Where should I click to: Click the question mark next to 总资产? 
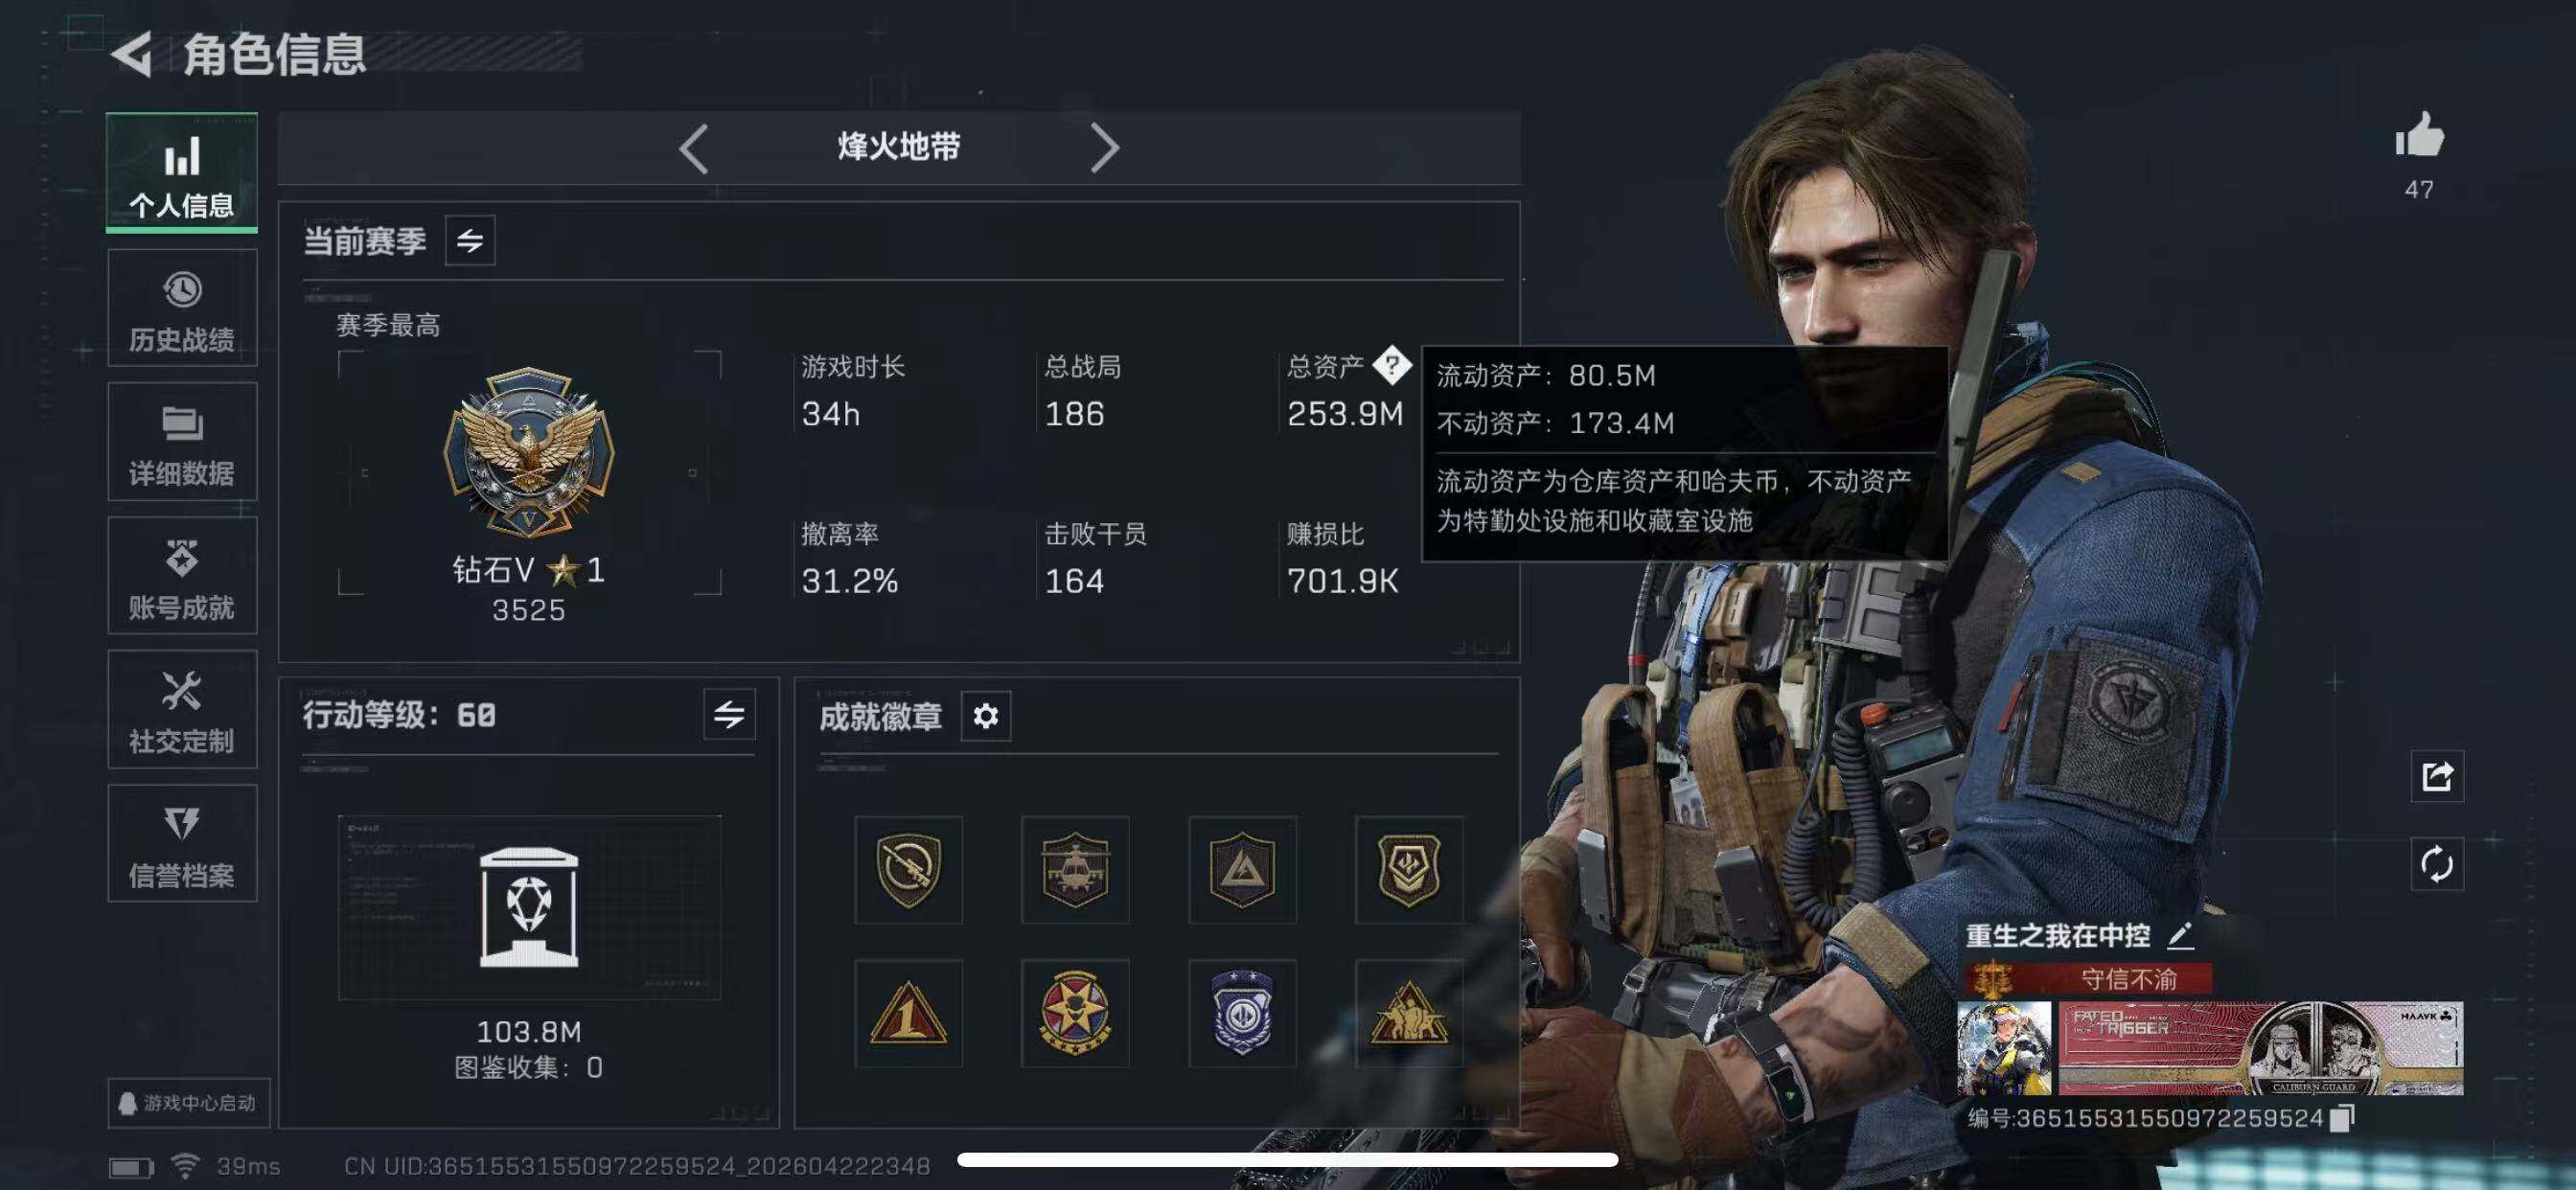(x=1392, y=365)
